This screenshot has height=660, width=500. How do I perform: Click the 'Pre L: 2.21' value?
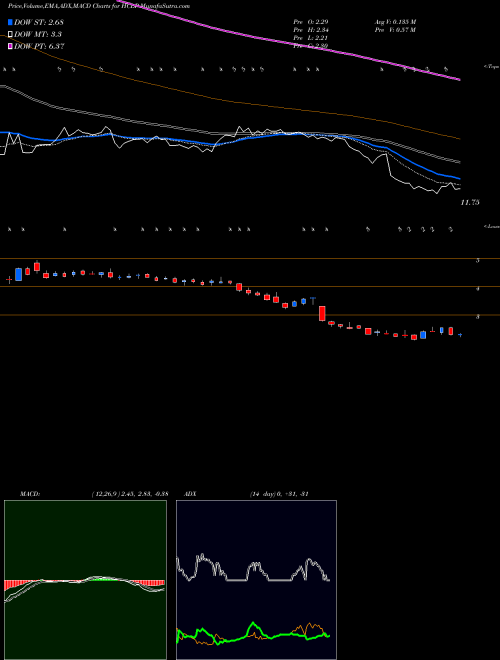[x=311, y=38]
